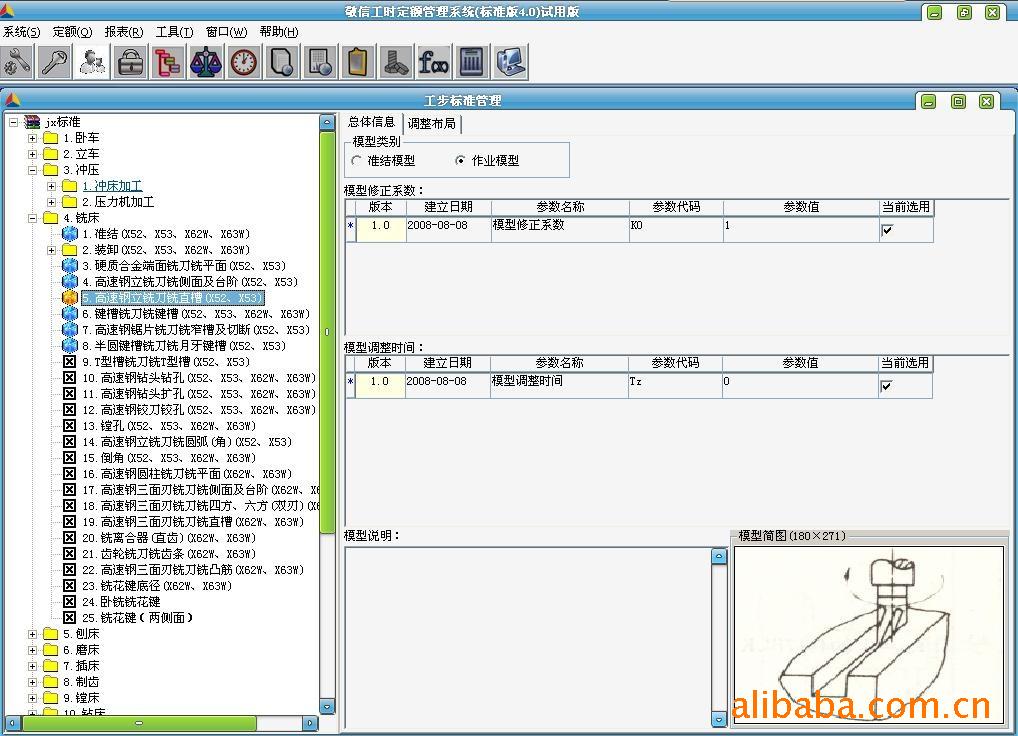This screenshot has width=1018, height=736.
Task: Click the wrench settings toolbar icon
Action: coord(17,62)
